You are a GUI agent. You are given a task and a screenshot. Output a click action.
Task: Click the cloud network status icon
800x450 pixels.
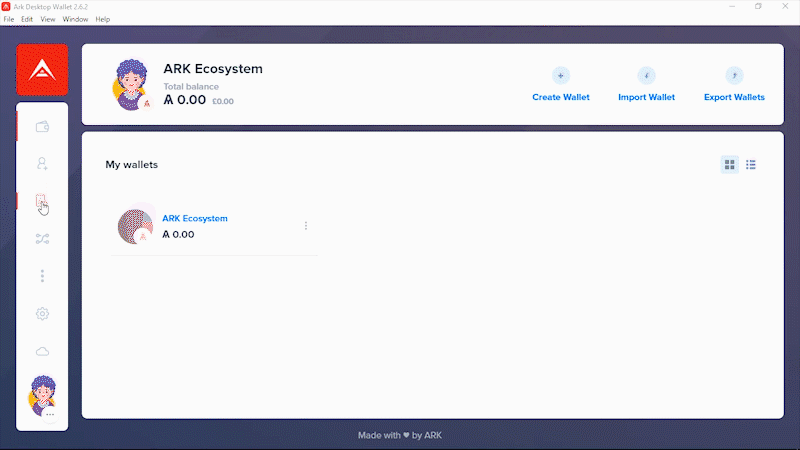(x=42, y=352)
